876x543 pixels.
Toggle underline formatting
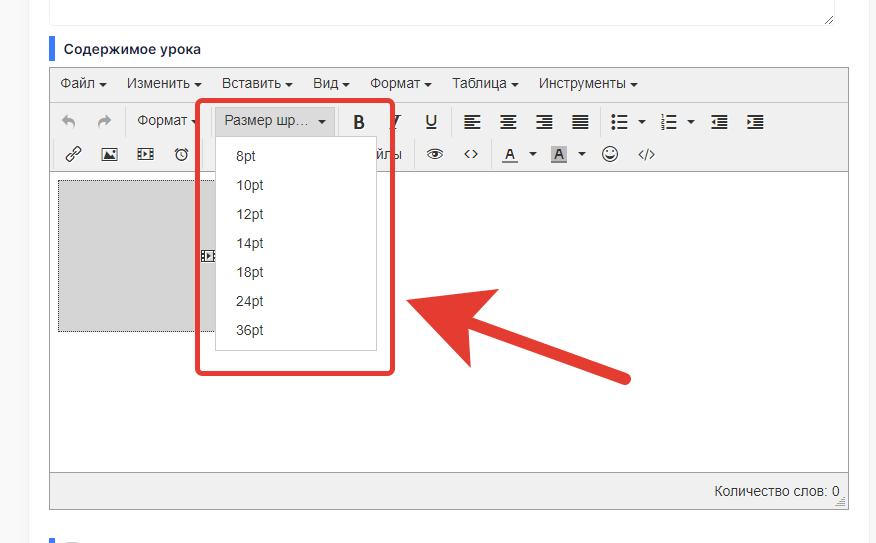tap(431, 122)
